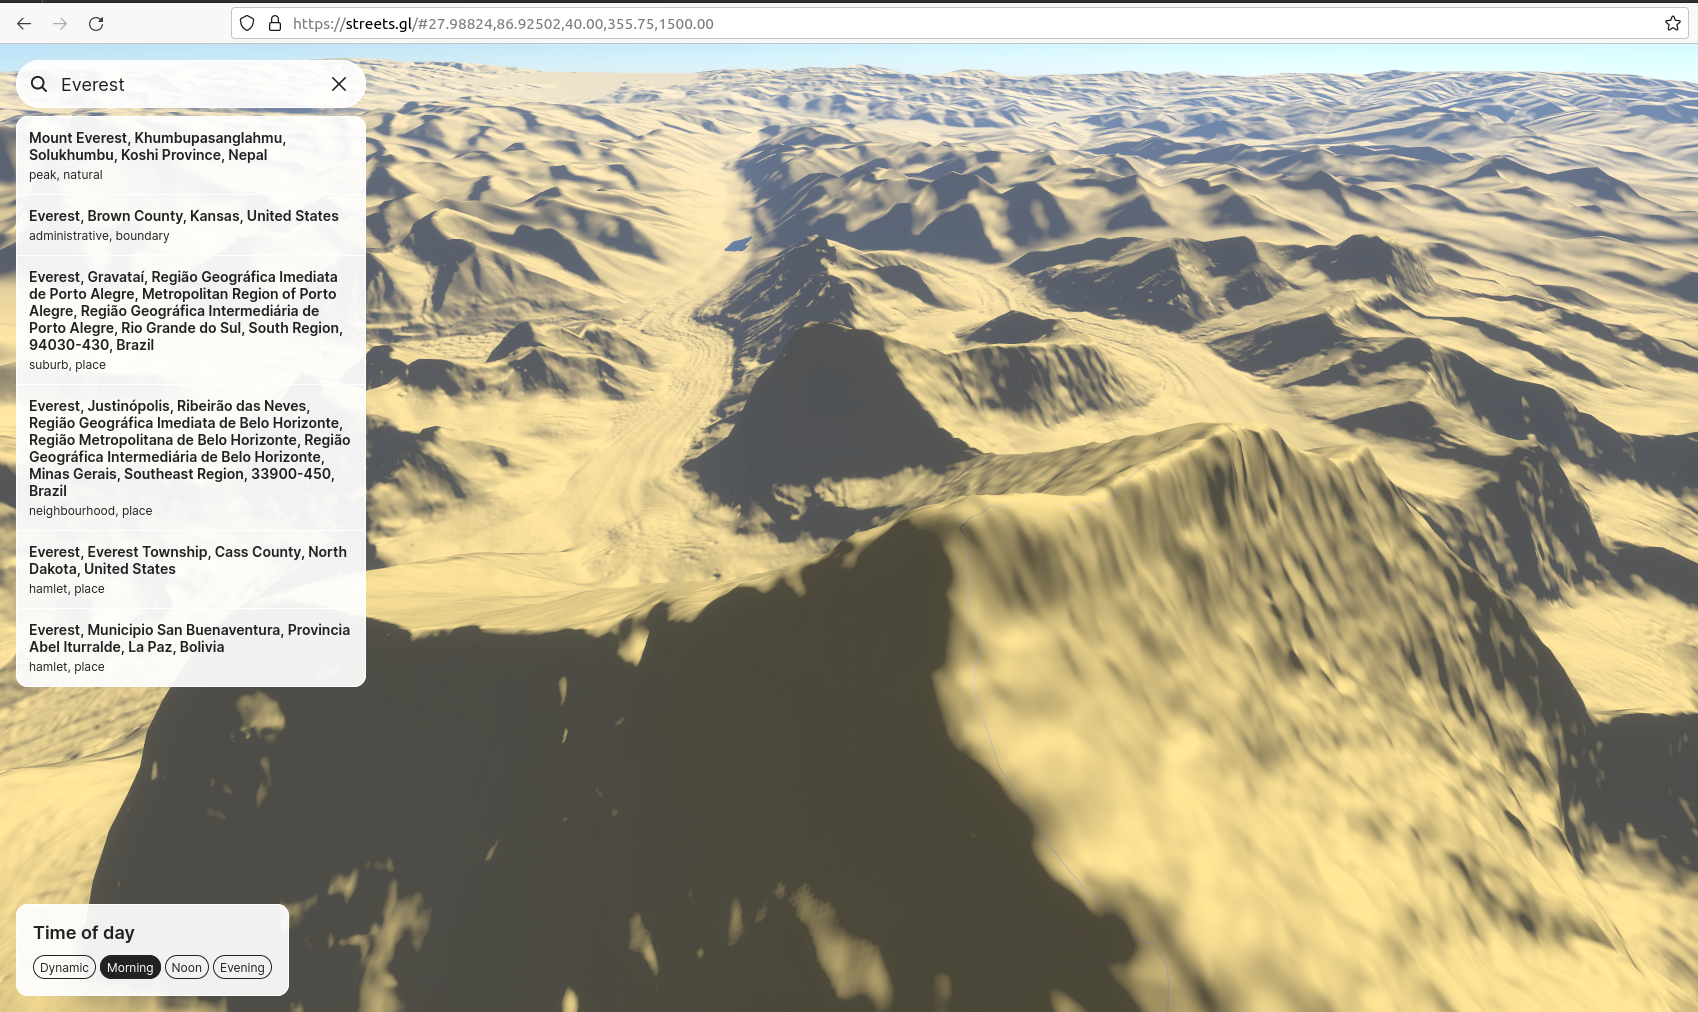This screenshot has width=1698, height=1012.
Task: Click the browser back navigation arrow
Action: (23, 24)
